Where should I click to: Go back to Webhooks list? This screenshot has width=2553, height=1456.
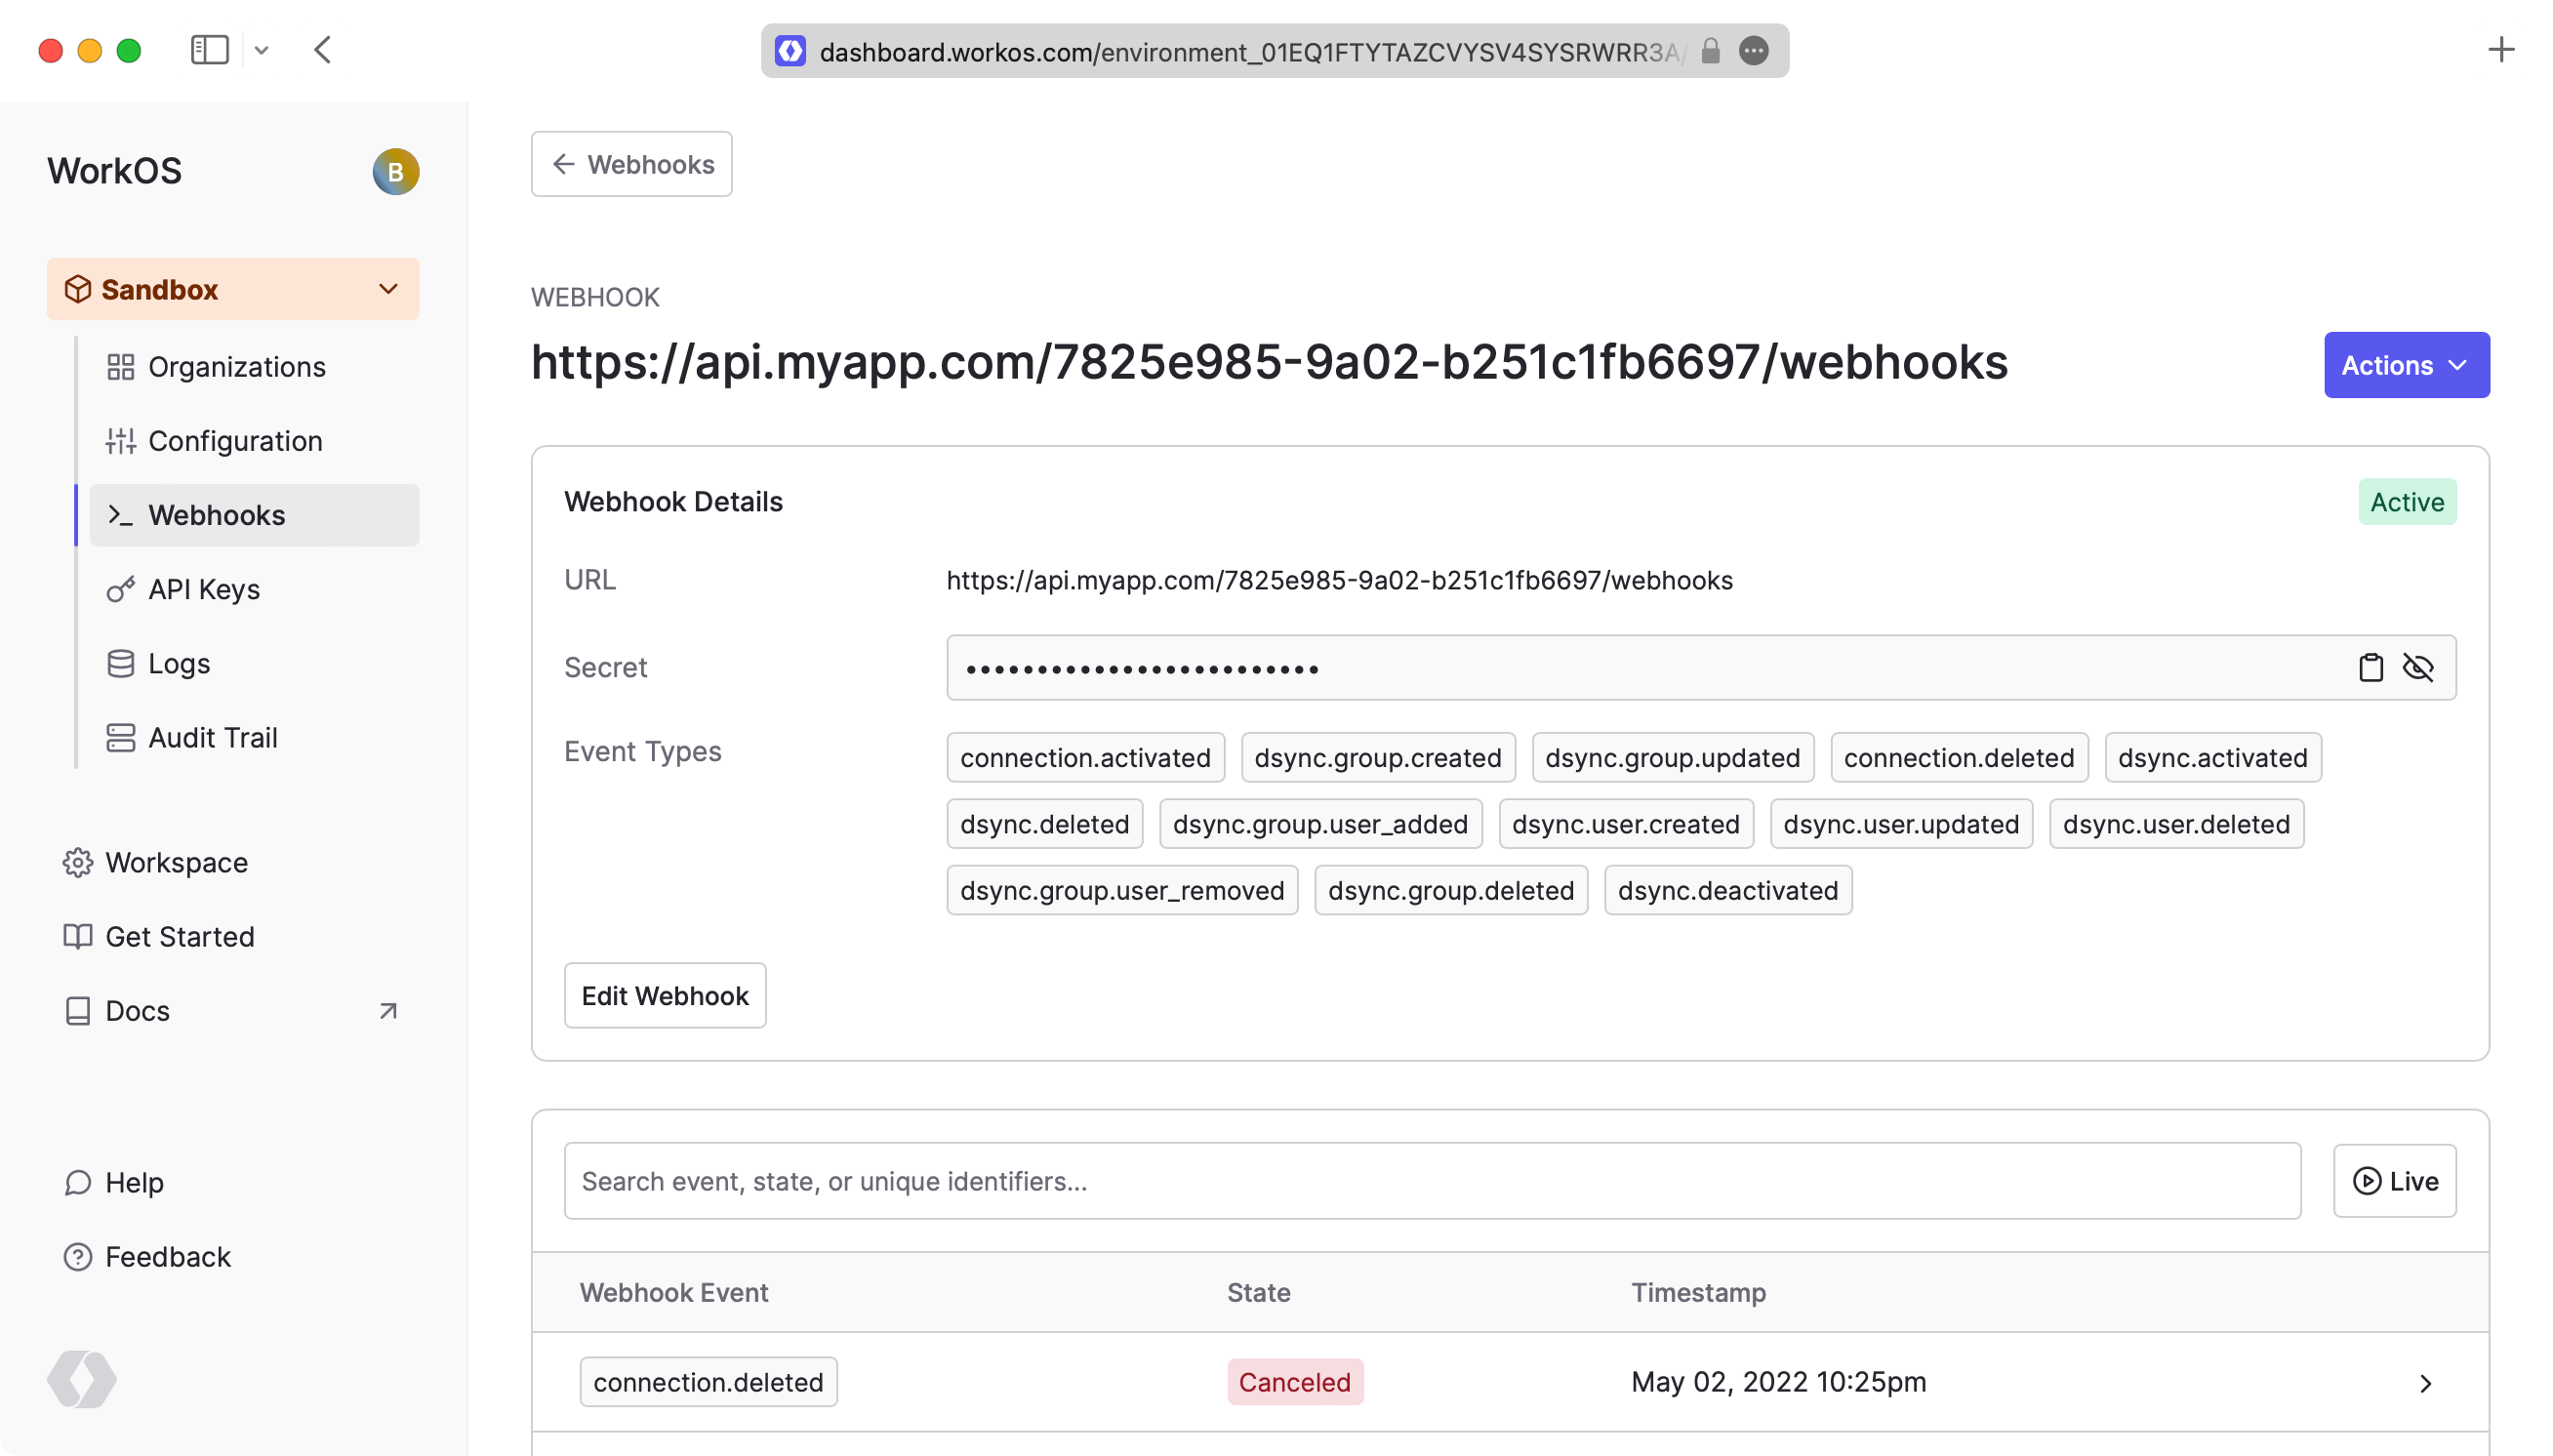coord(631,164)
